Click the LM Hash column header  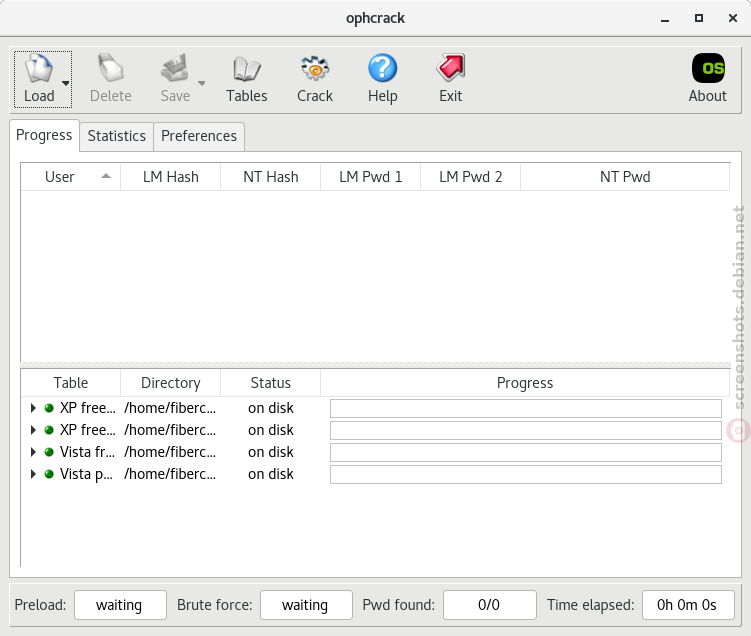[171, 177]
